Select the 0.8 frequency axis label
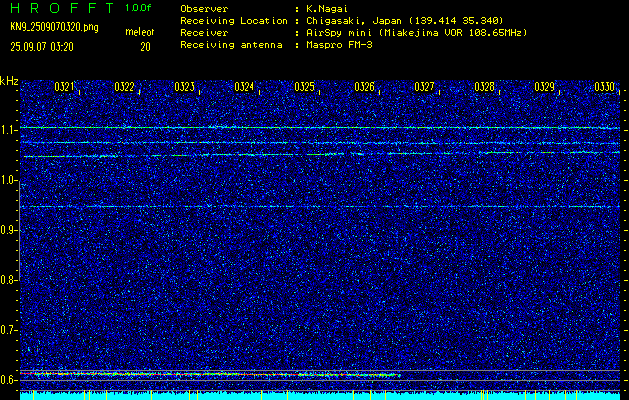Viewport: 629px width, 400px height. coord(7,280)
